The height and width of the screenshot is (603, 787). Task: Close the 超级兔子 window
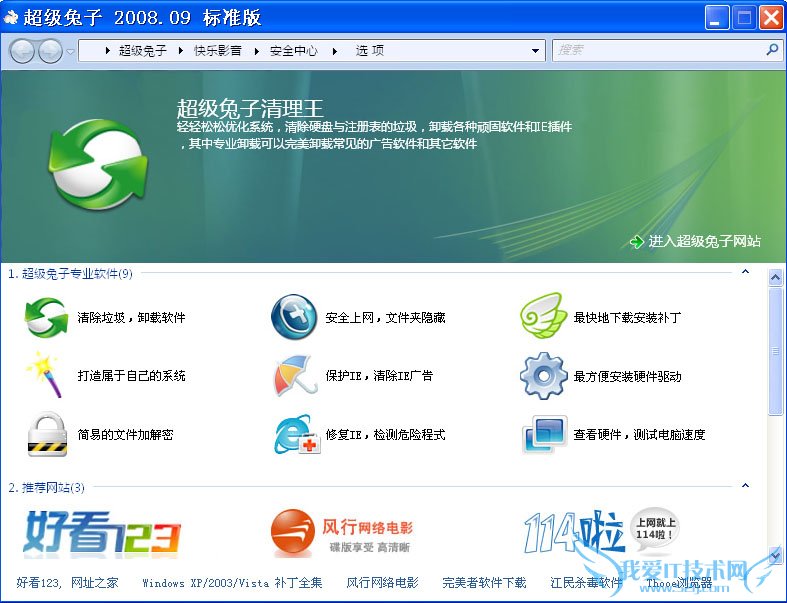[x=771, y=18]
